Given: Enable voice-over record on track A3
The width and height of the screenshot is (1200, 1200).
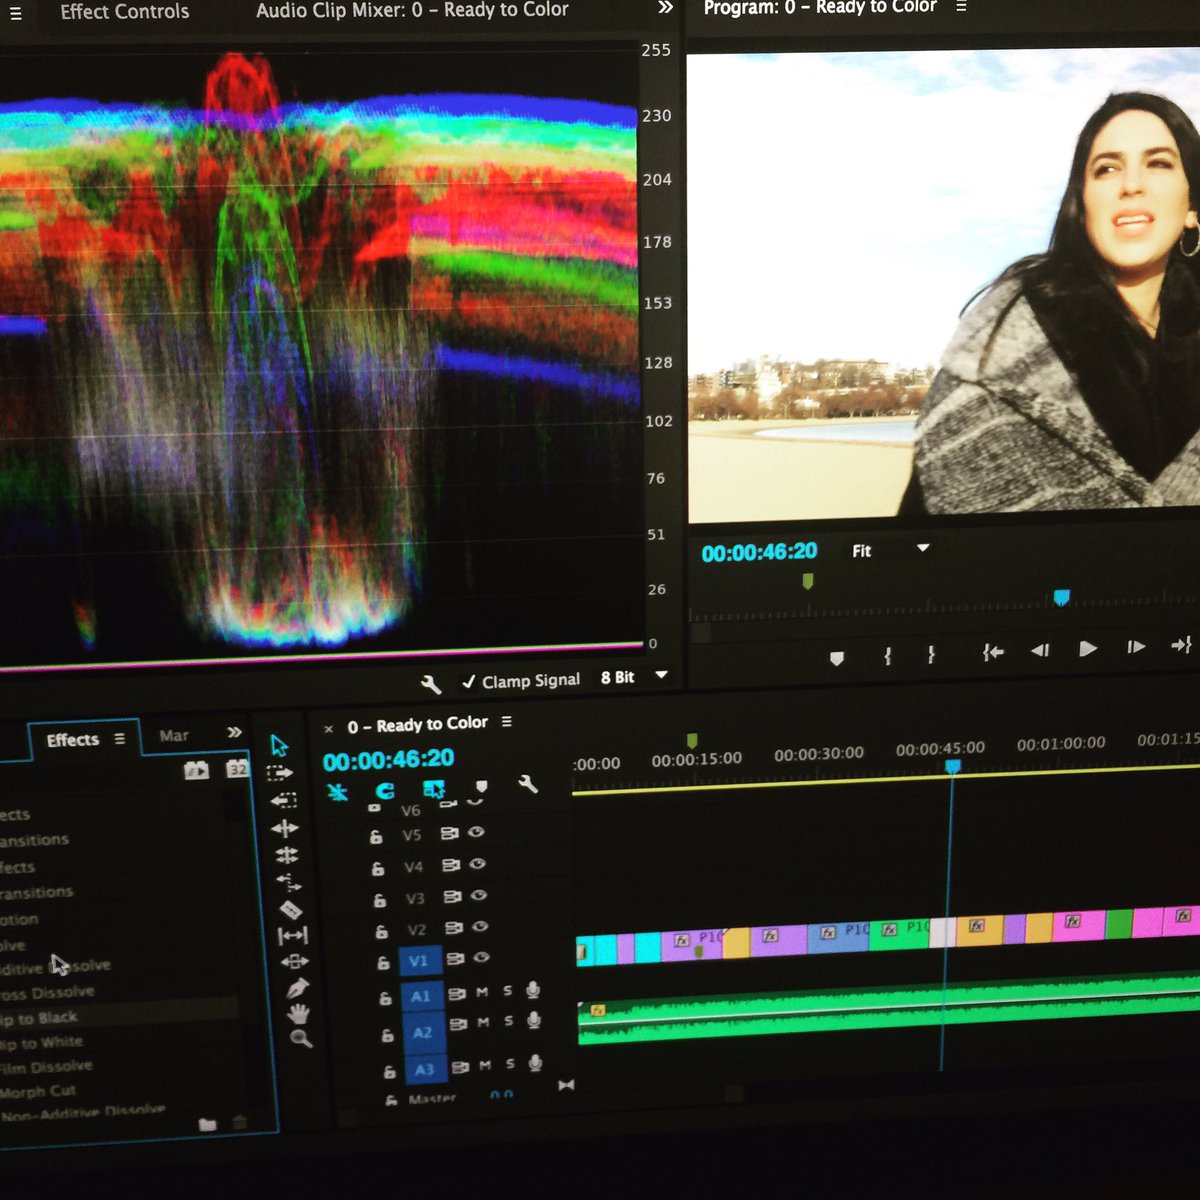Looking at the screenshot, I should click(x=535, y=1063).
